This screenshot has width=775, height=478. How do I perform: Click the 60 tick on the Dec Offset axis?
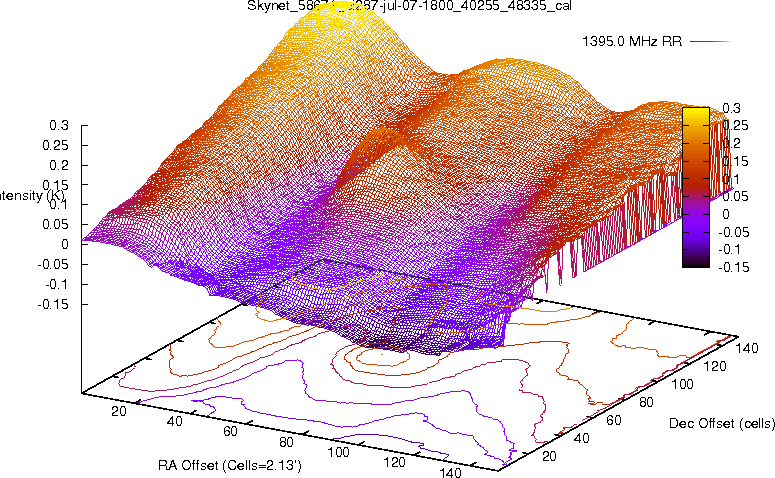coord(613,420)
